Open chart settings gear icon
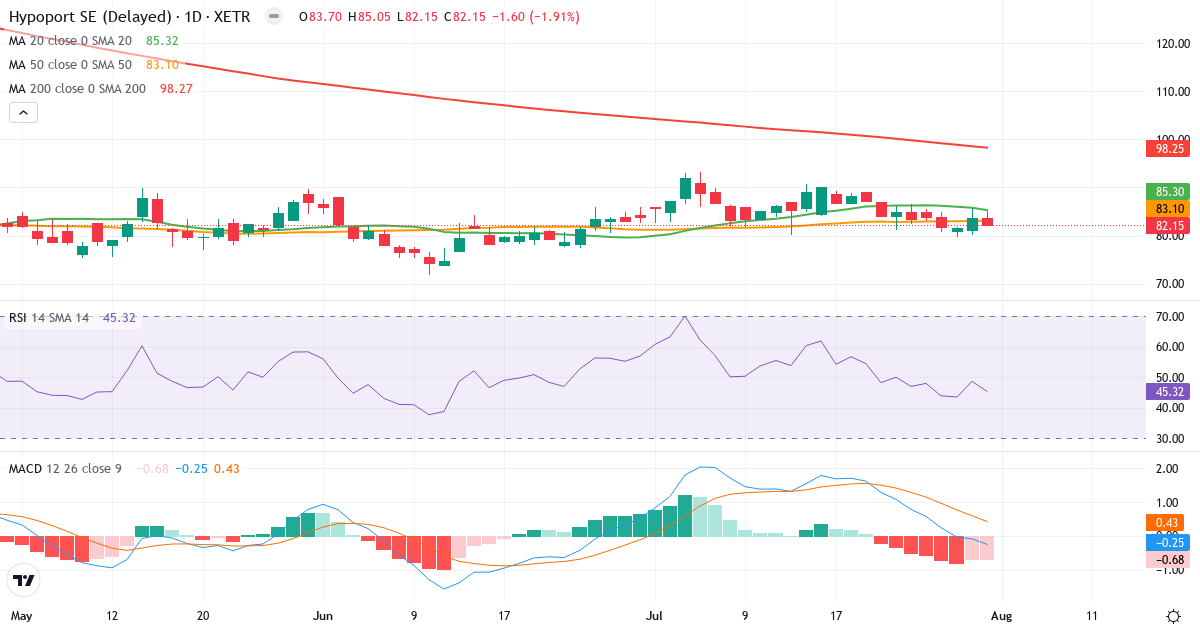The height and width of the screenshot is (630, 1200). (x=1172, y=616)
